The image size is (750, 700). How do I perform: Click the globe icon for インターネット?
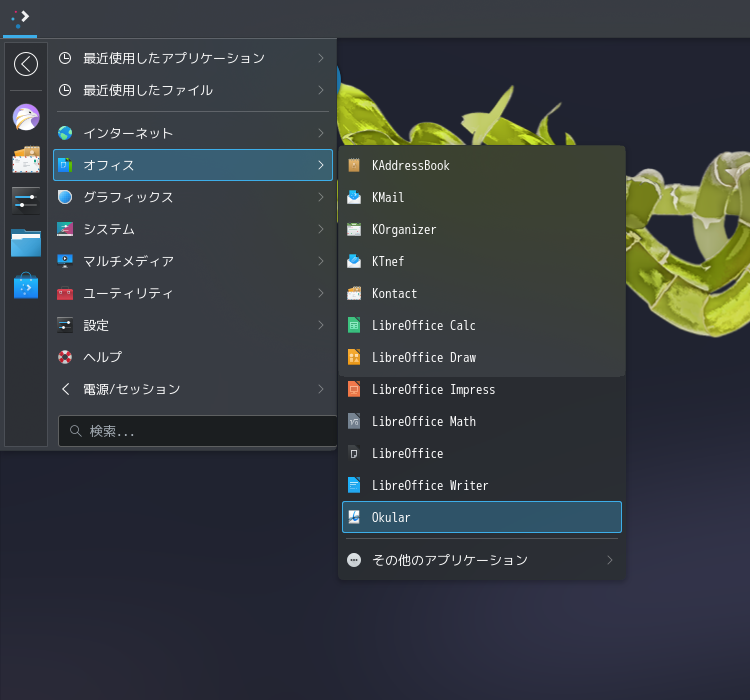65,133
